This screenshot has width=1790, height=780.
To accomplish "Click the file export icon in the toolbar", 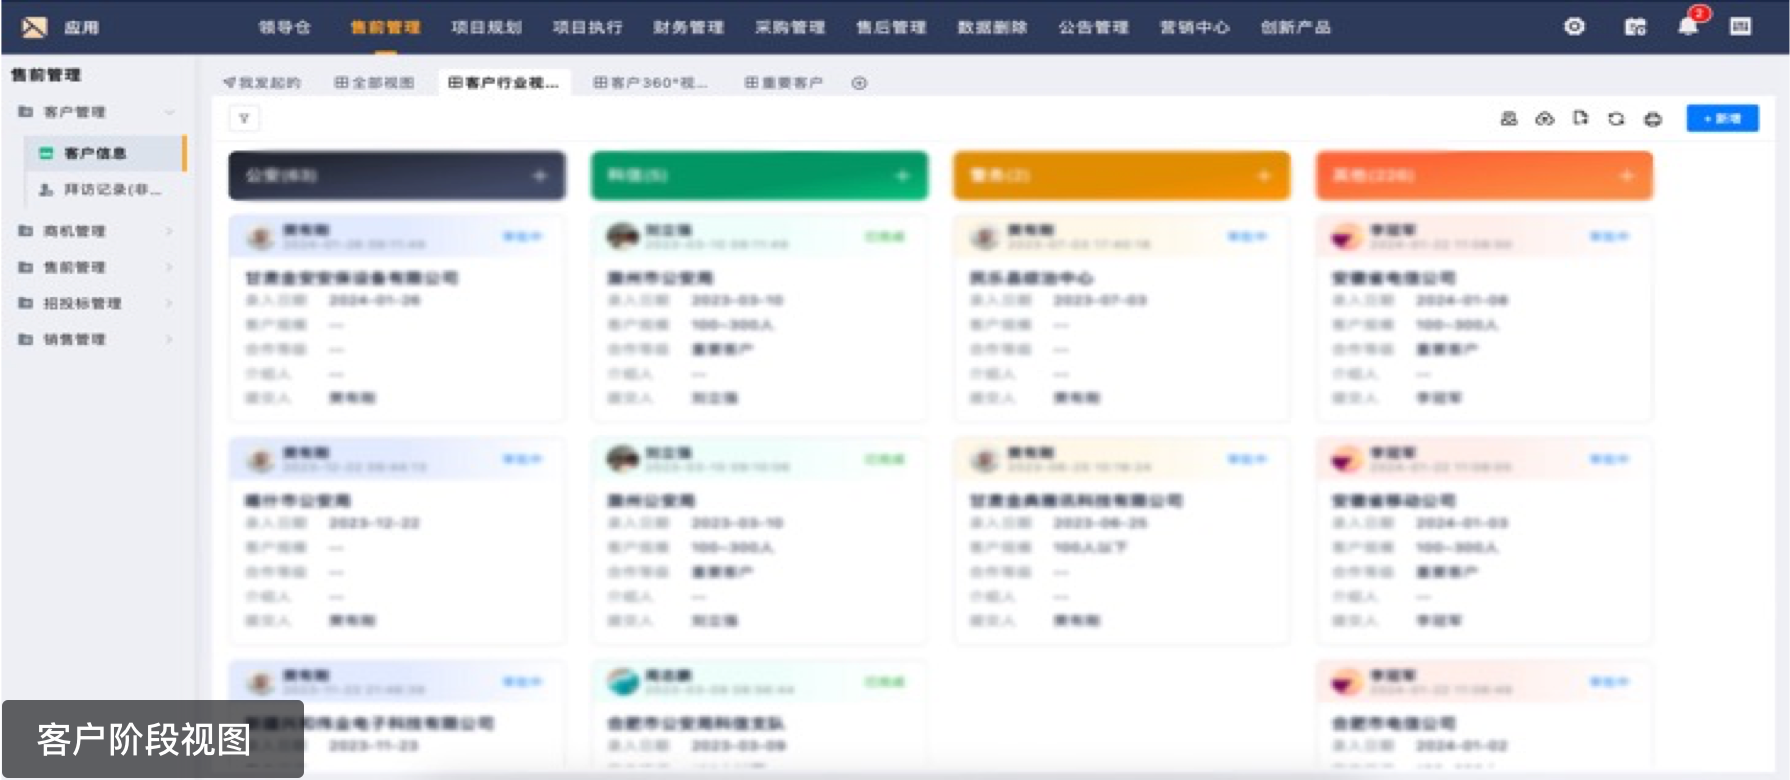I will 1580,119.
